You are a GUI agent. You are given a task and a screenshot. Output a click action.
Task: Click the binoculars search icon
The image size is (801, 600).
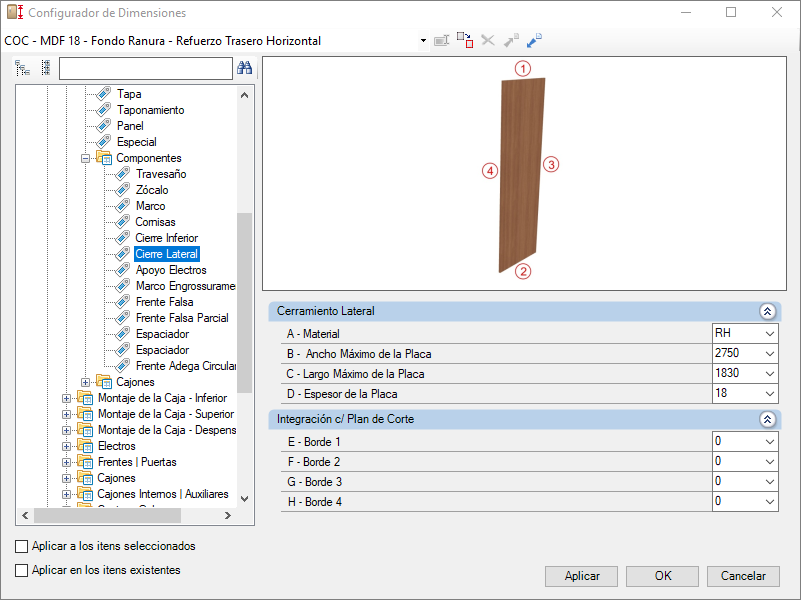click(x=244, y=68)
